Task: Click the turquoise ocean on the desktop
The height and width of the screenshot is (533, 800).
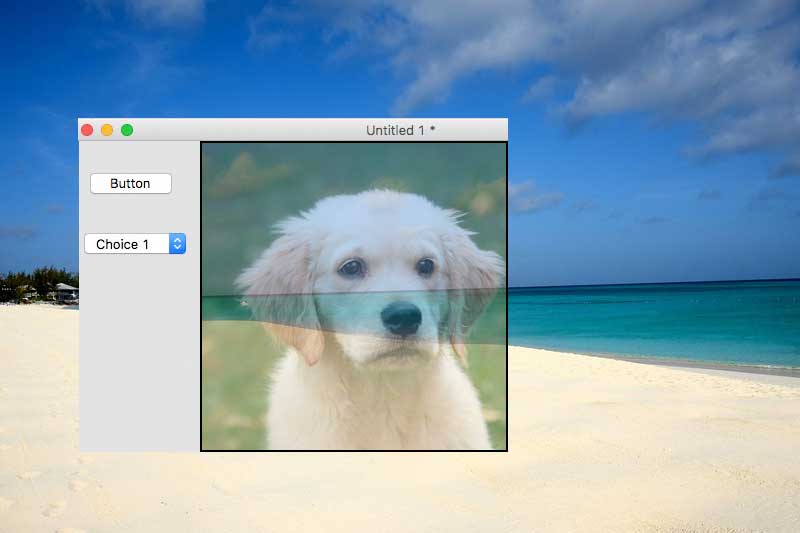Action: (650, 320)
